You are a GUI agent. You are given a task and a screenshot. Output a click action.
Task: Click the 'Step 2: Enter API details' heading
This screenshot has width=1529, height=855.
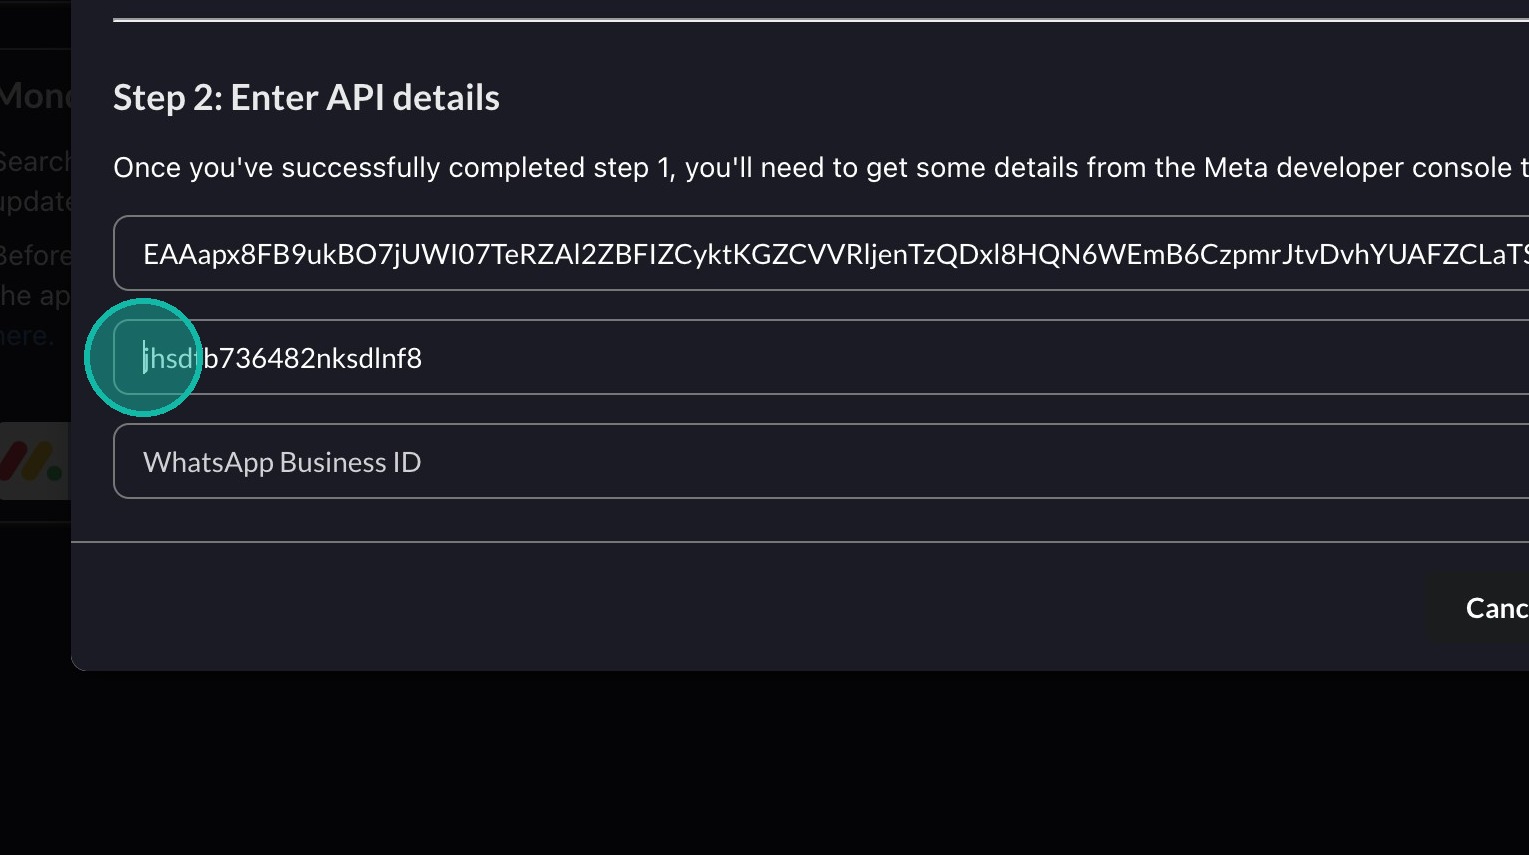click(x=306, y=98)
